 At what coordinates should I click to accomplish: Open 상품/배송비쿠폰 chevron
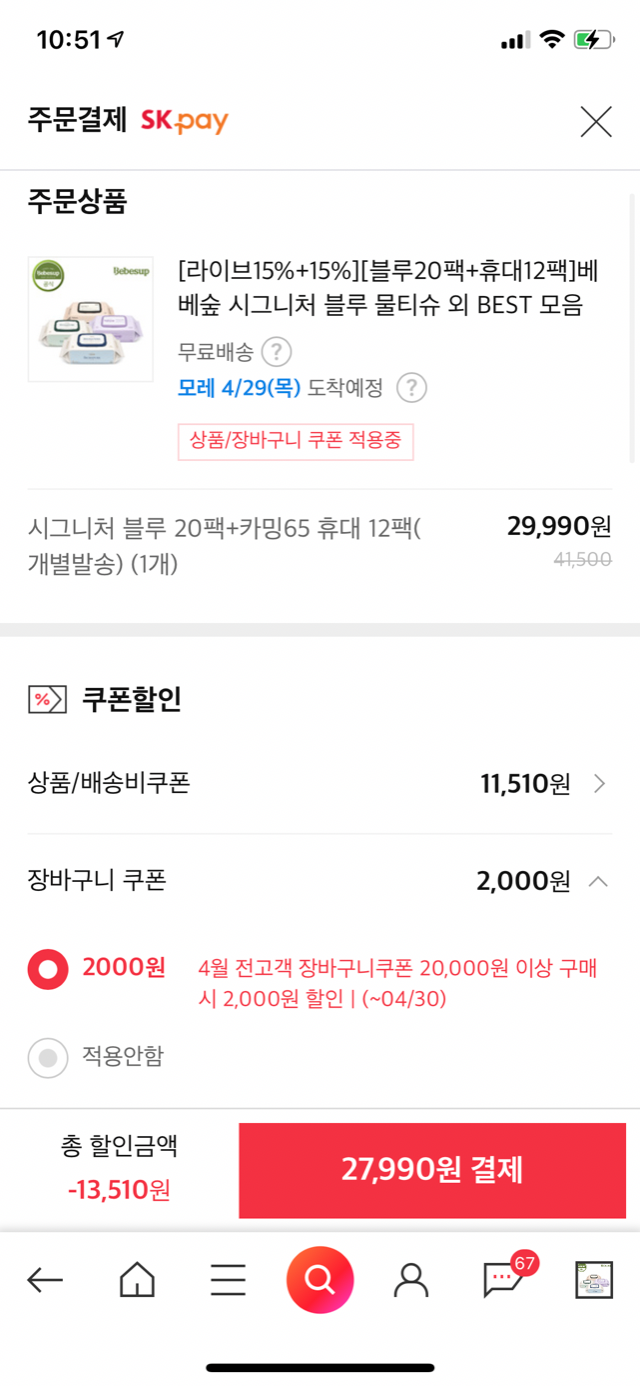[599, 784]
